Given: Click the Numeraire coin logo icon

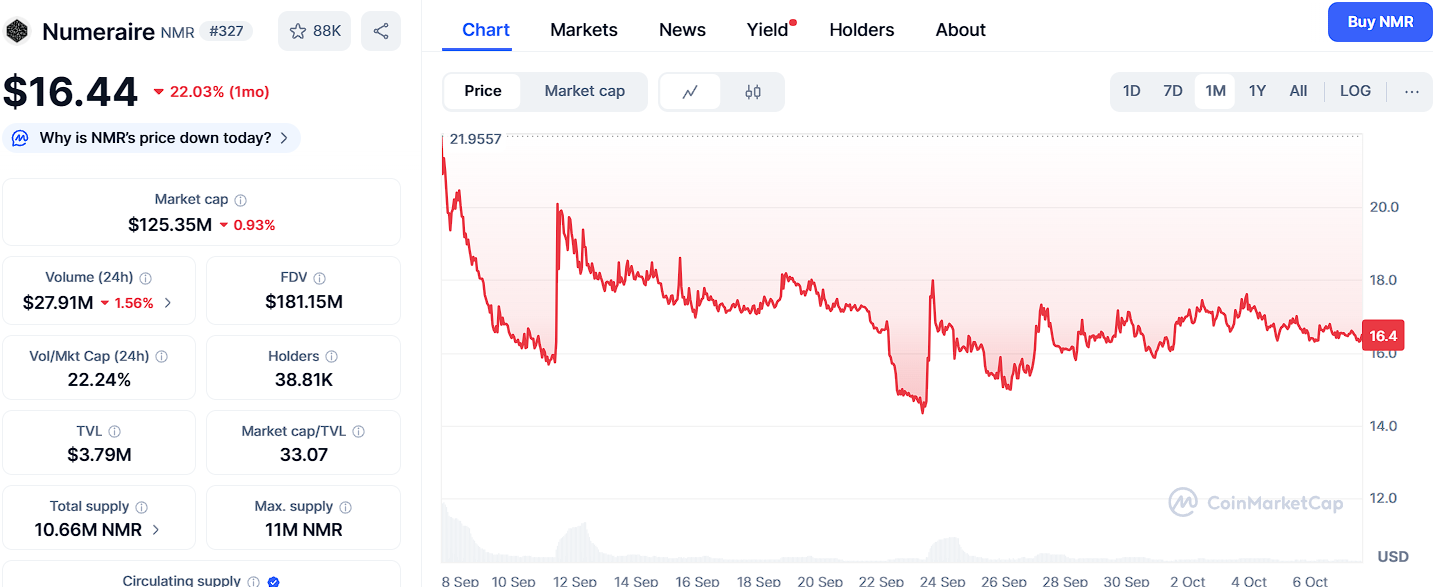Looking at the screenshot, I should pyautogui.click(x=18, y=31).
